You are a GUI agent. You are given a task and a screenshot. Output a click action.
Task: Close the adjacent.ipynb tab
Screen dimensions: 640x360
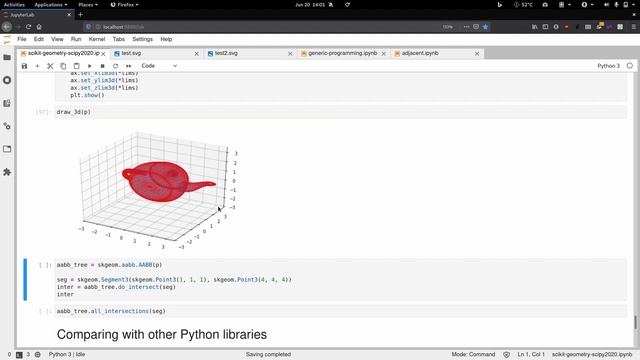click(x=477, y=53)
